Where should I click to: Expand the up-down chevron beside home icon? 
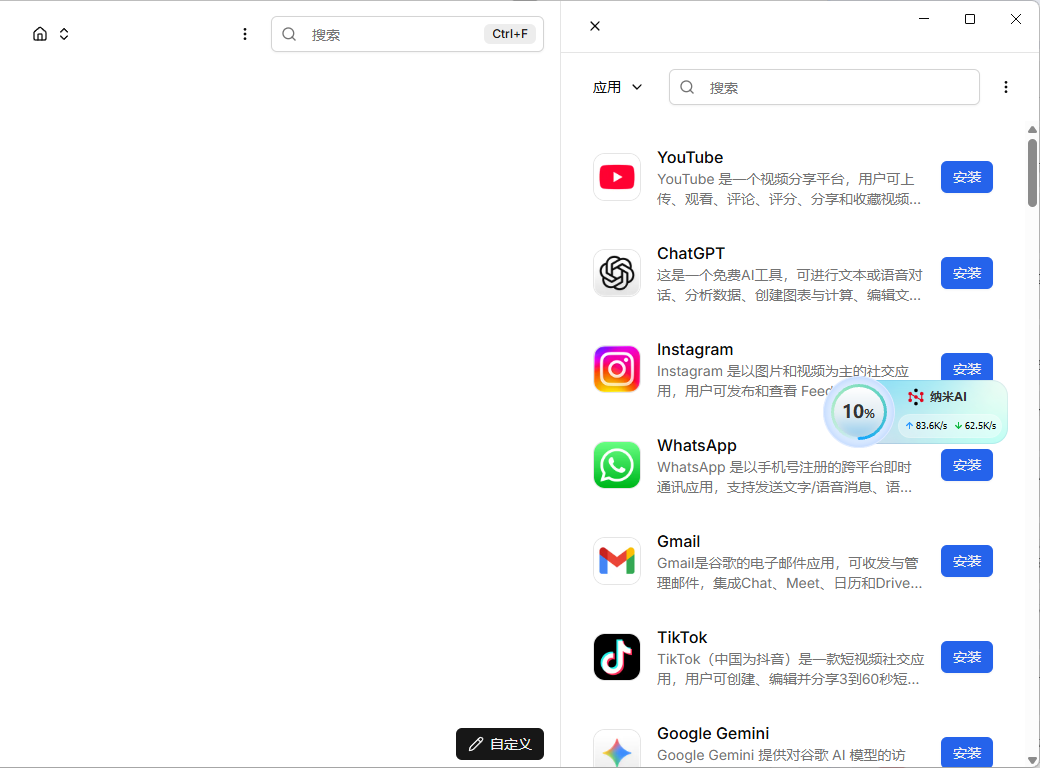tap(64, 34)
